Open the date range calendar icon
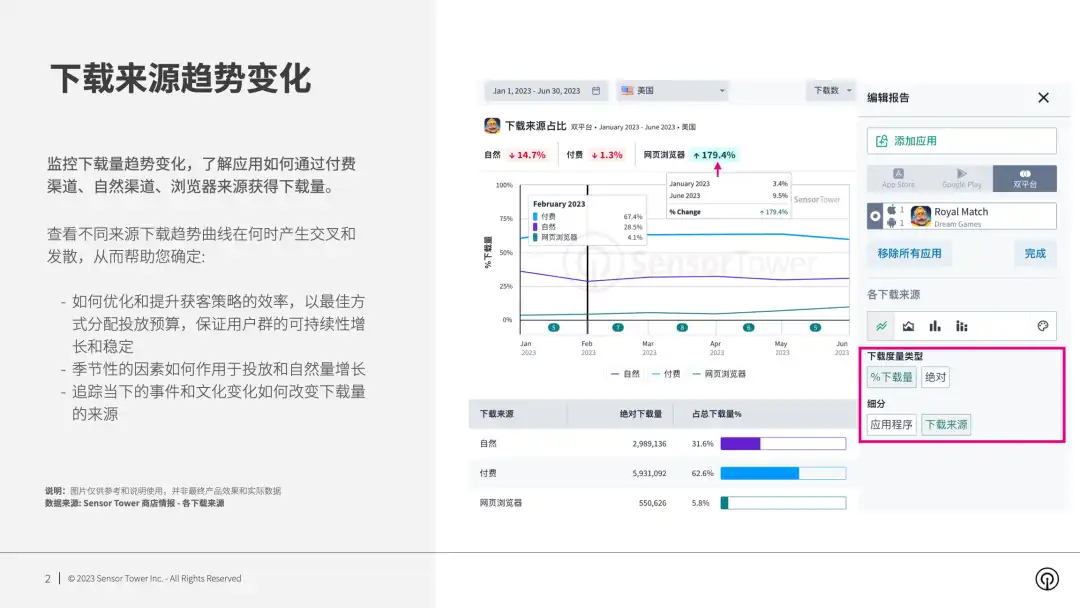 point(596,91)
